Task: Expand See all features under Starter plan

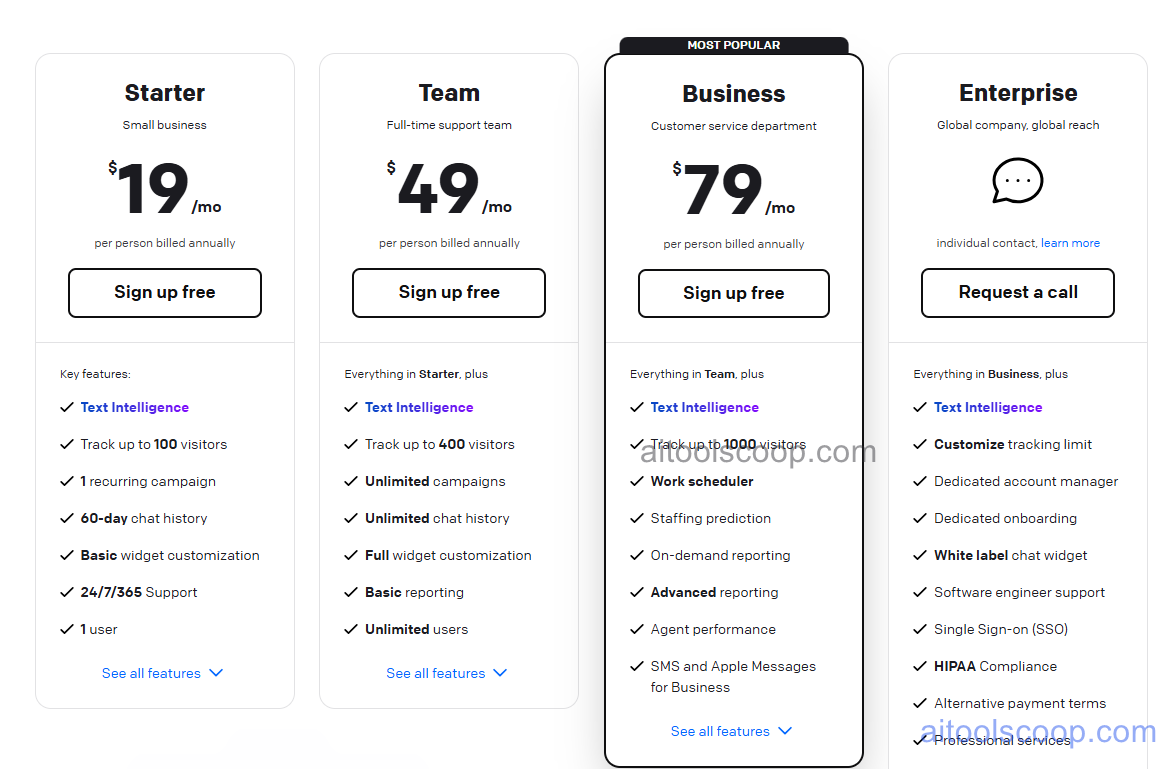Action: pos(163,673)
